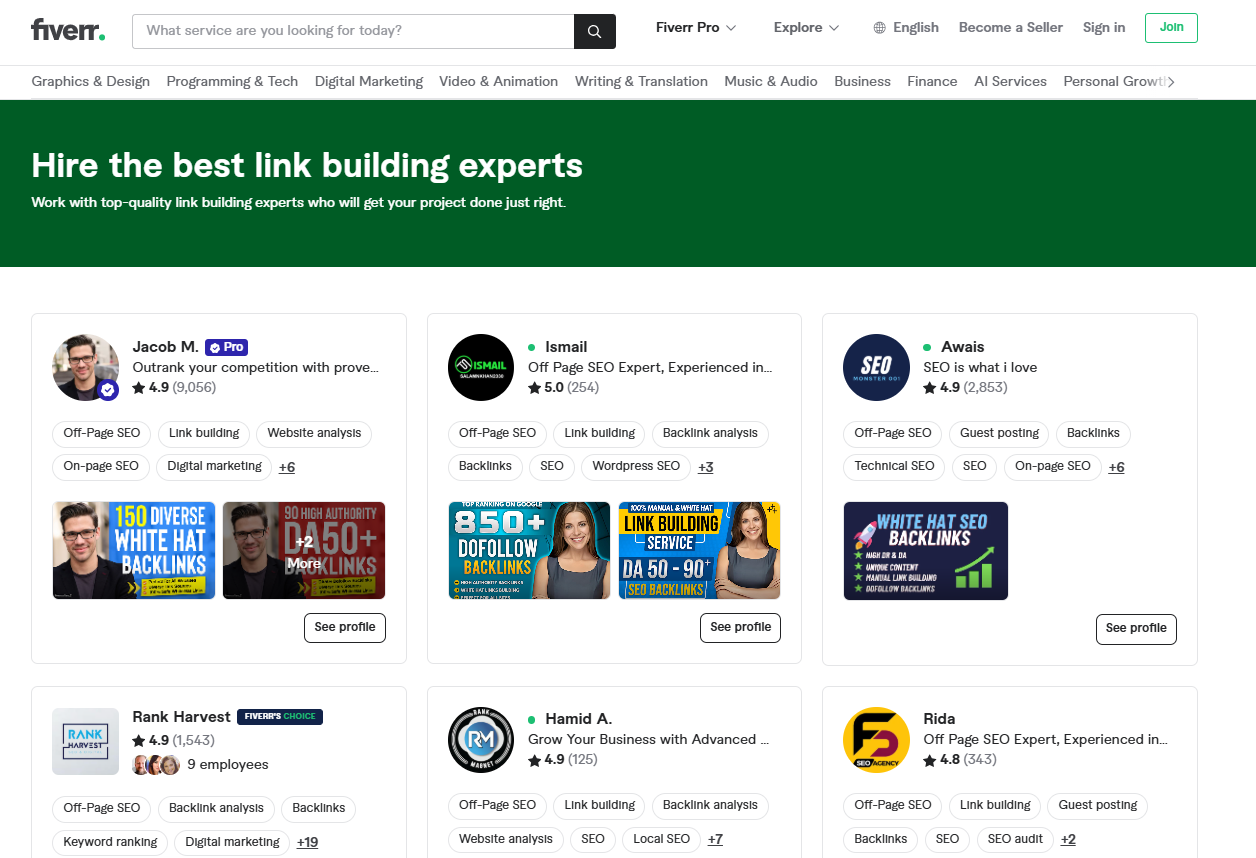The width and height of the screenshot is (1256, 858).
Task: Click the Rank Harvest name
Action: pyautogui.click(x=181, y=717)
